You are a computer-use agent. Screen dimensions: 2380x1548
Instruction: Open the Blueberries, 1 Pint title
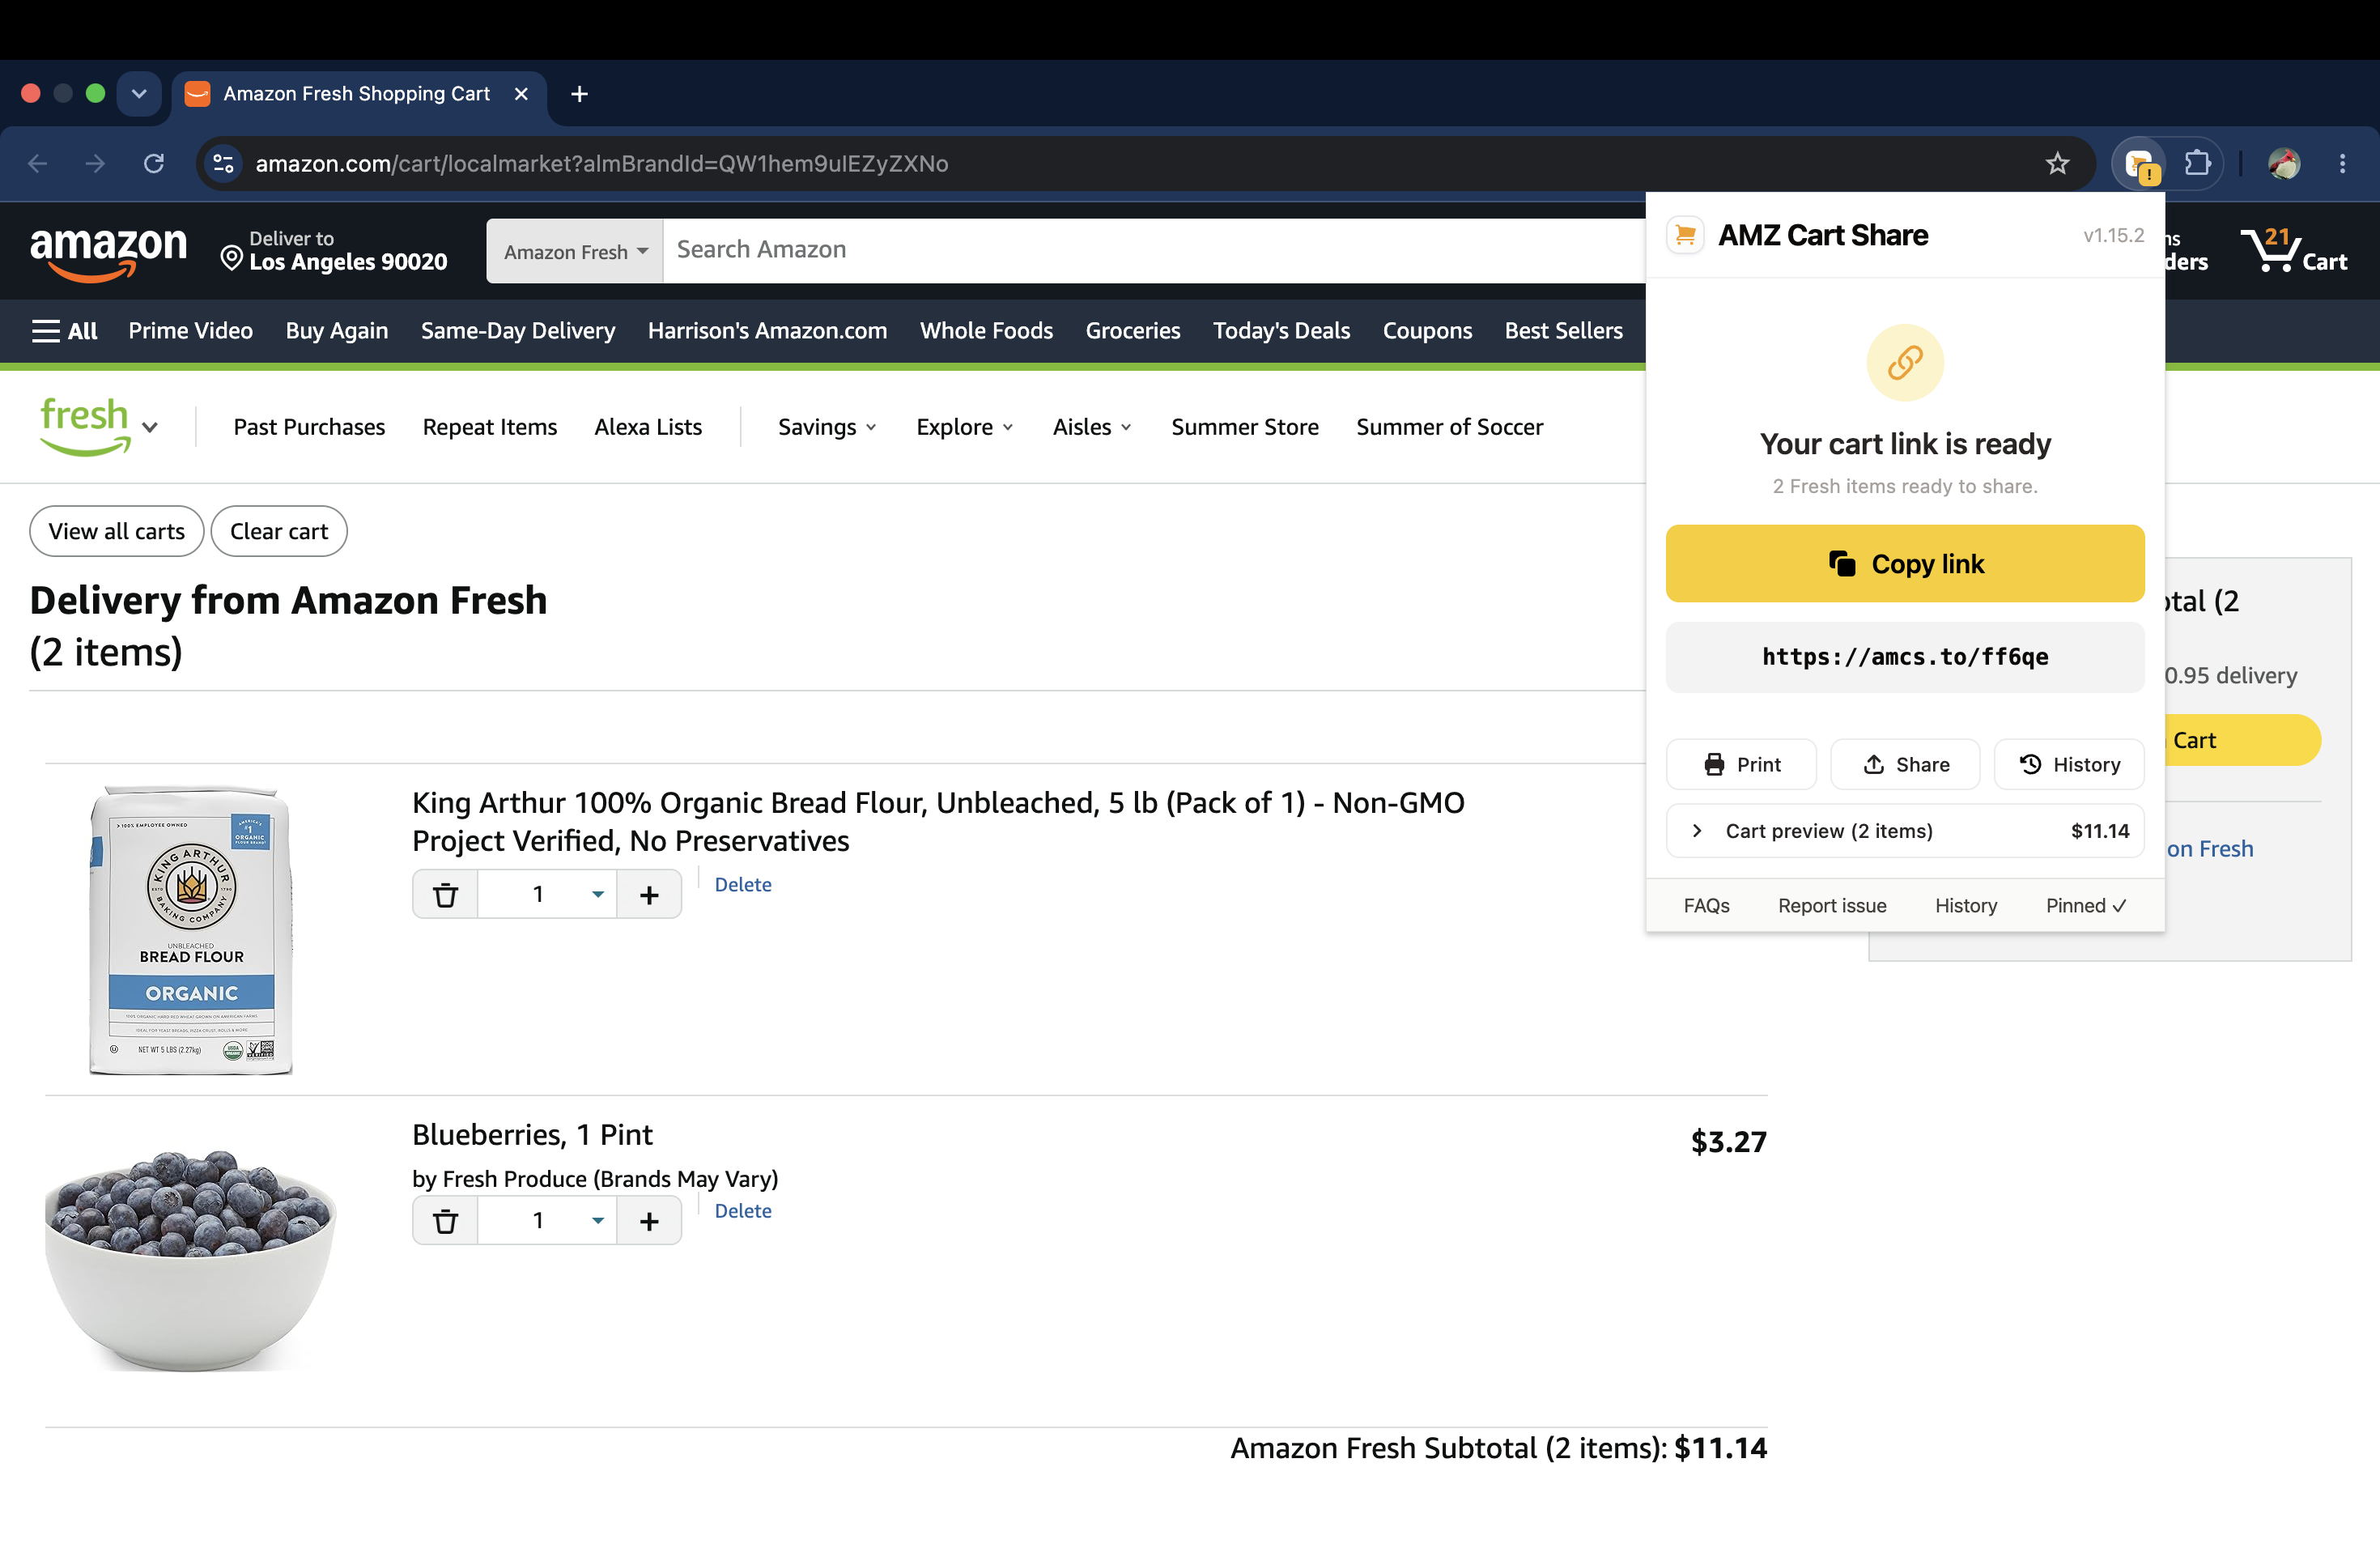click(x=532, y=1134)
